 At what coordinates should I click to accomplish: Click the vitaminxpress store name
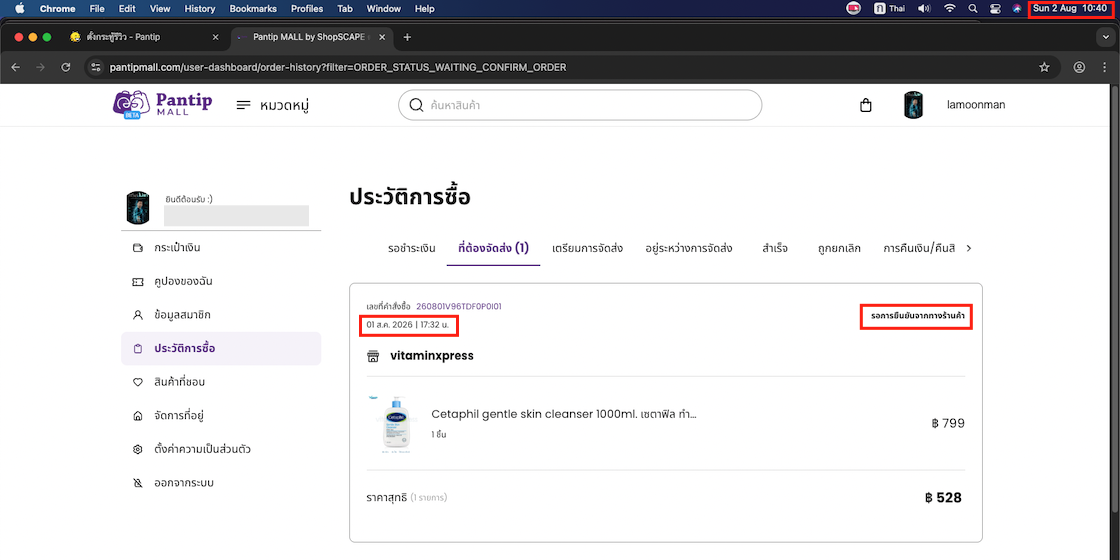point(432,356)
